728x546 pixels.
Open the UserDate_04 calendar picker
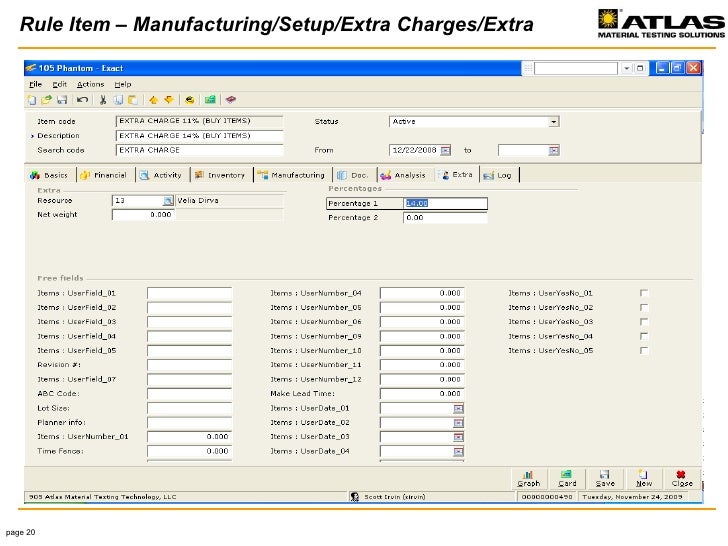point(458,451)
